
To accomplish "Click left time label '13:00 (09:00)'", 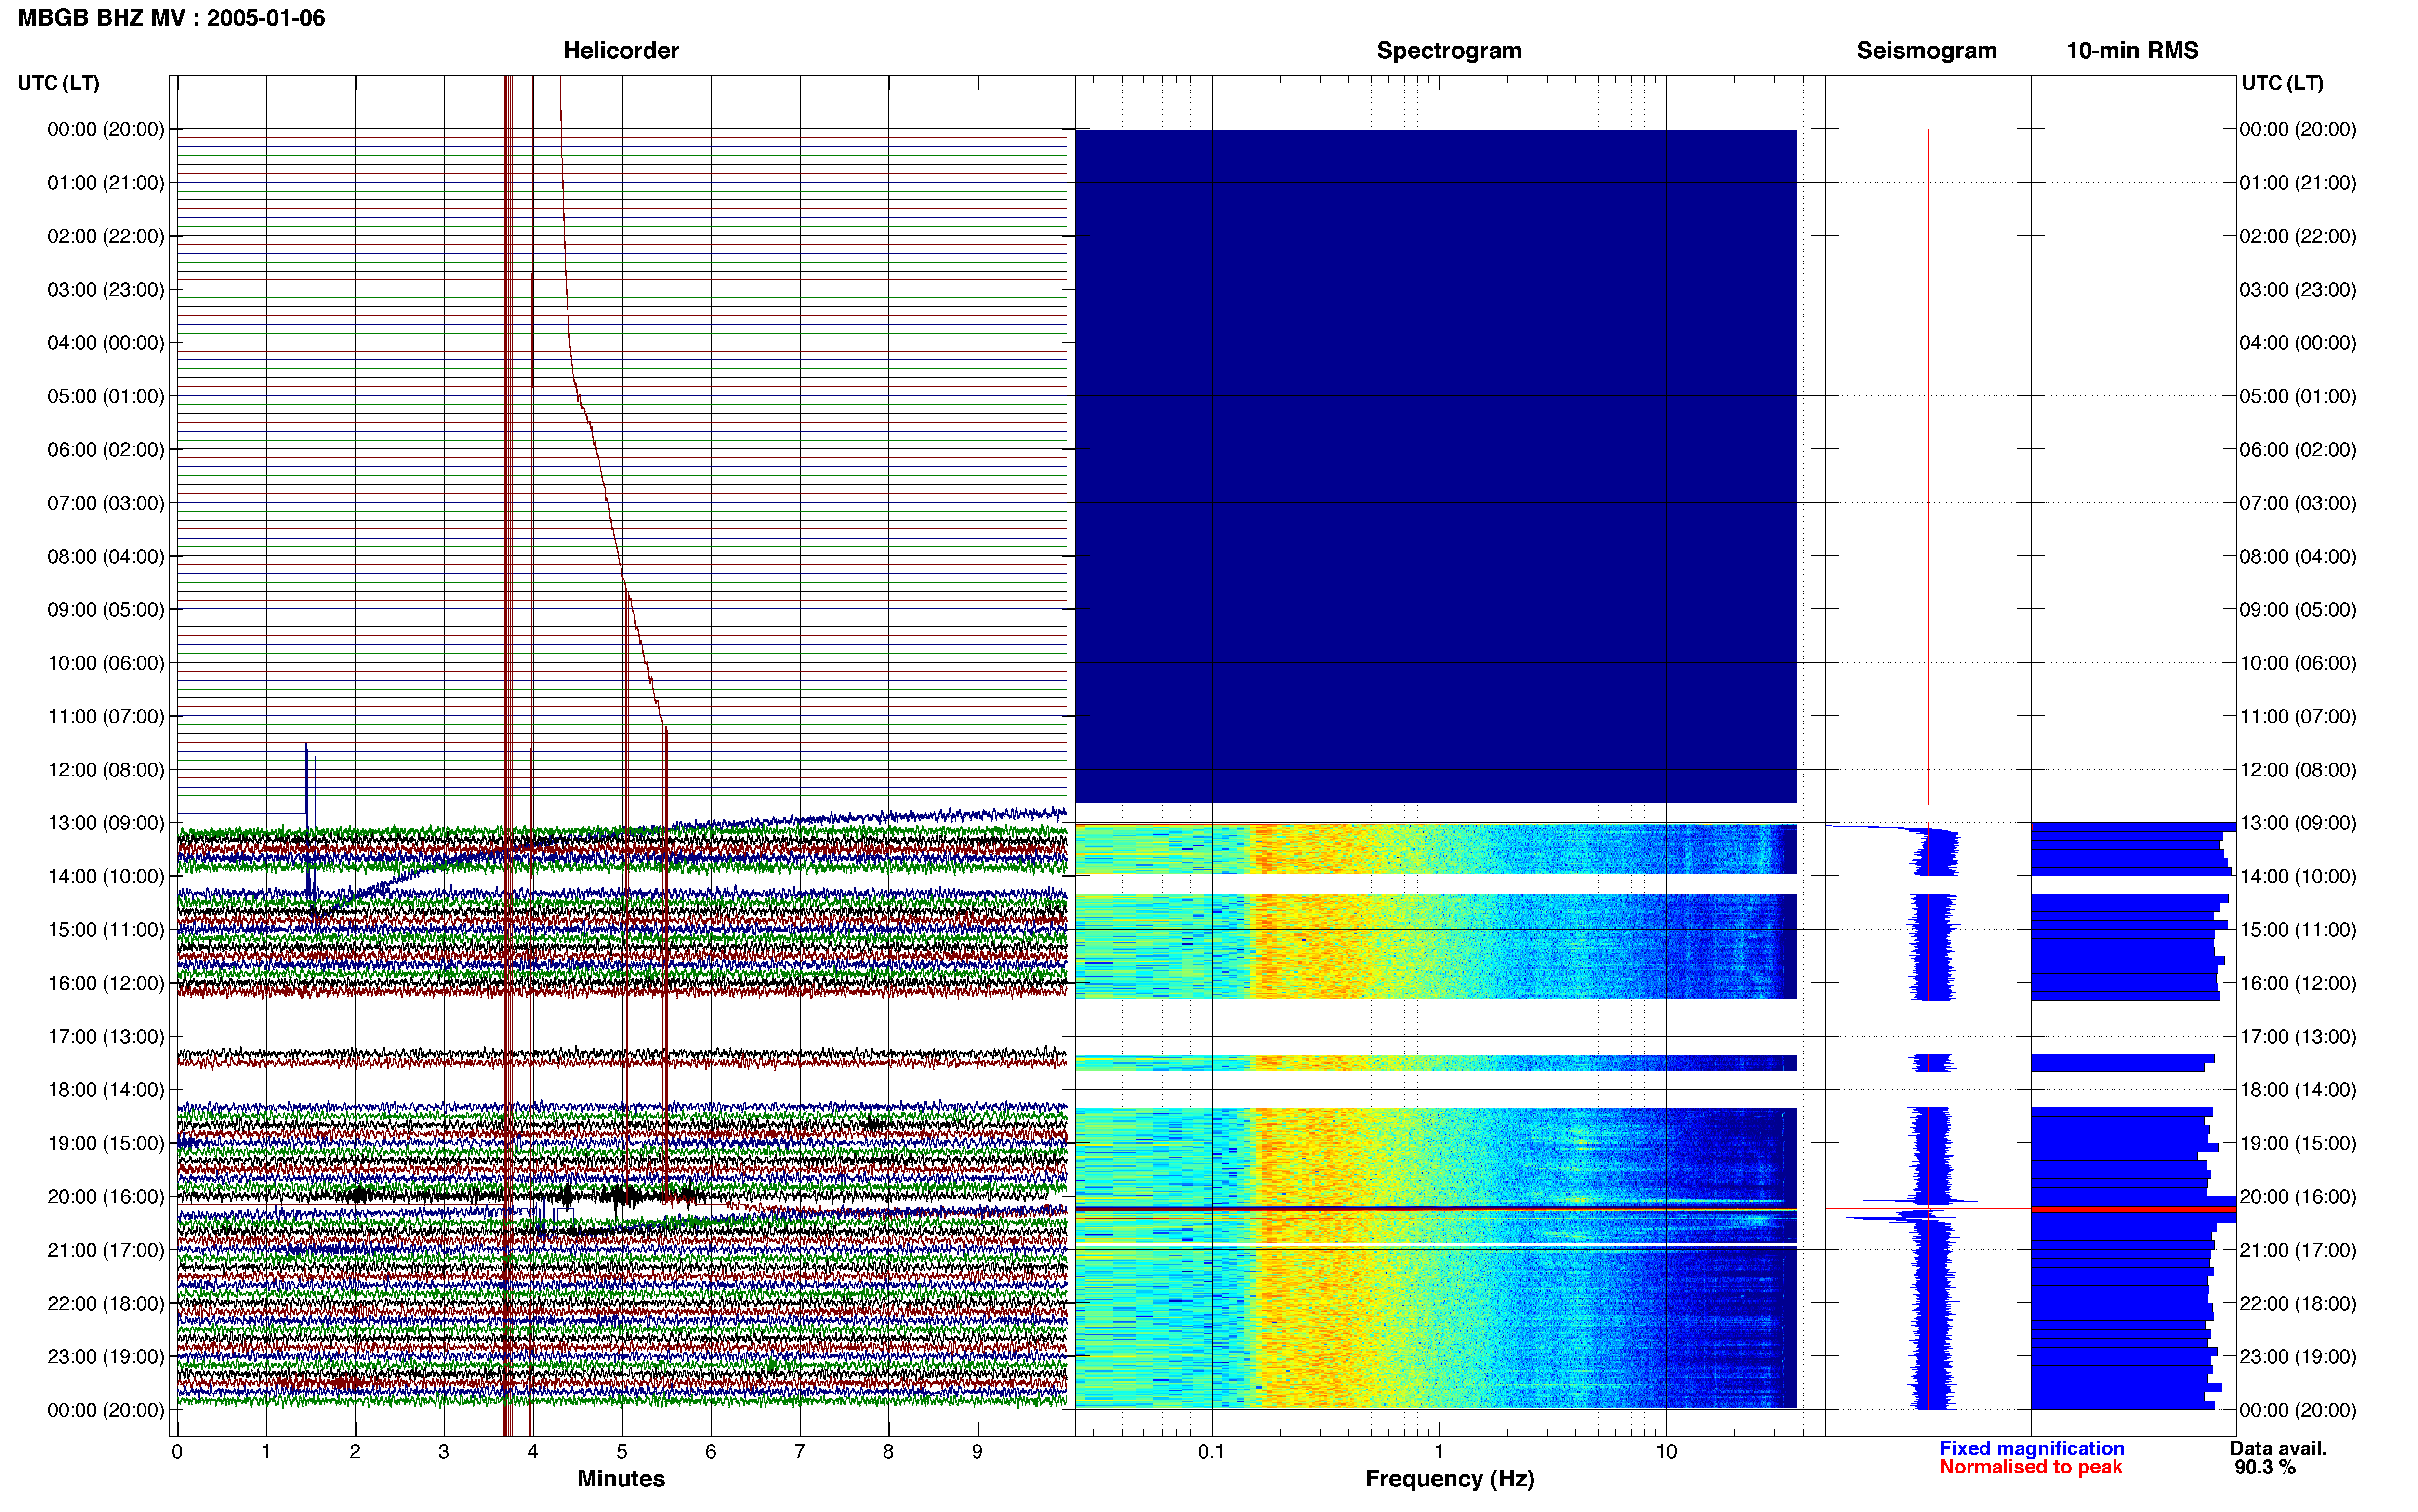I will (105, 822).
